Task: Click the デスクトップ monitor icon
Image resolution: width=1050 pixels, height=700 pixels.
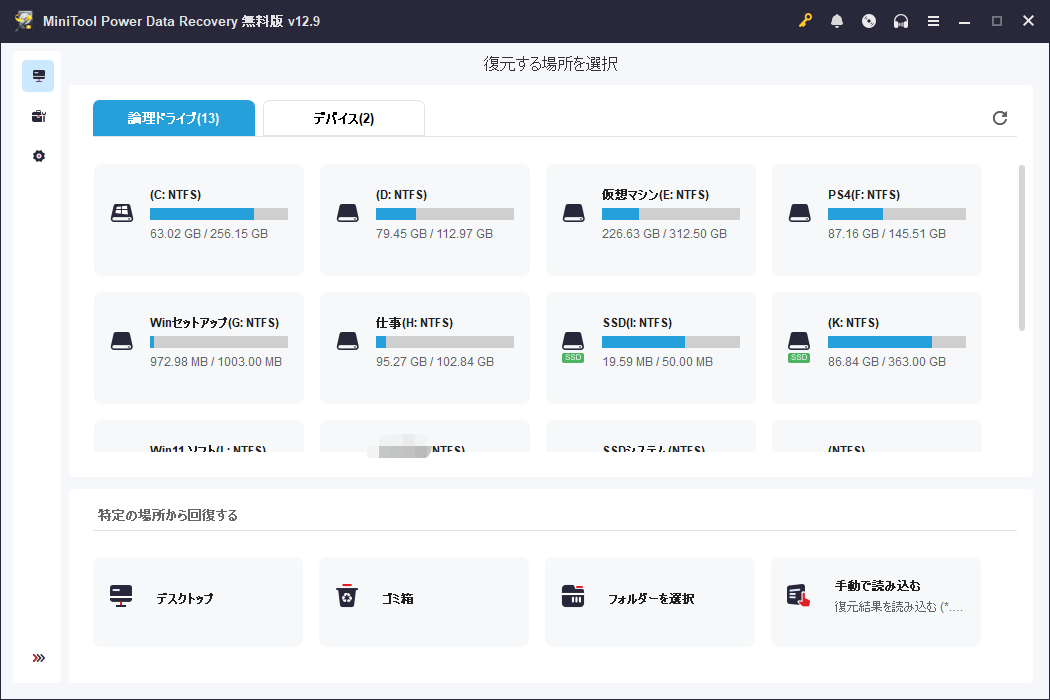Action: [x=121, y=596]
